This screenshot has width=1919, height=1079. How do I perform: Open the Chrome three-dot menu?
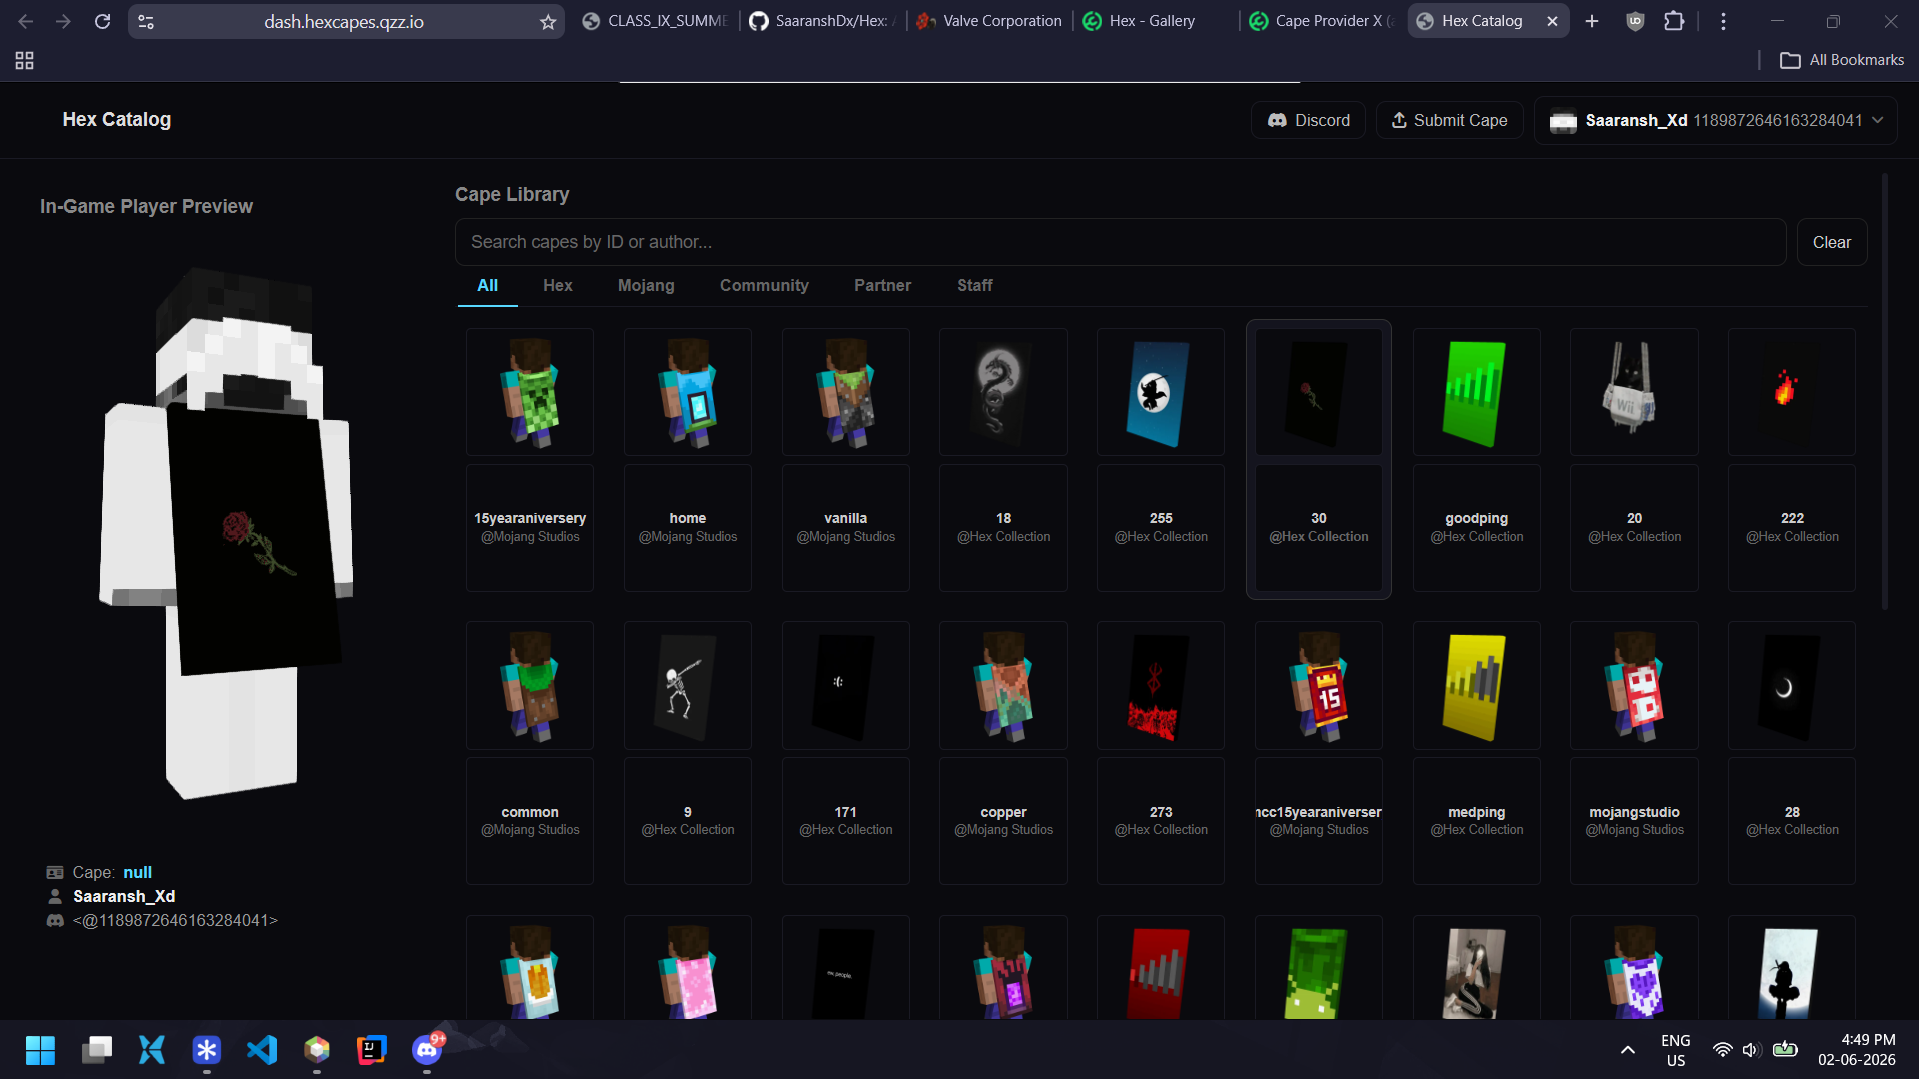click(1722, 21)
